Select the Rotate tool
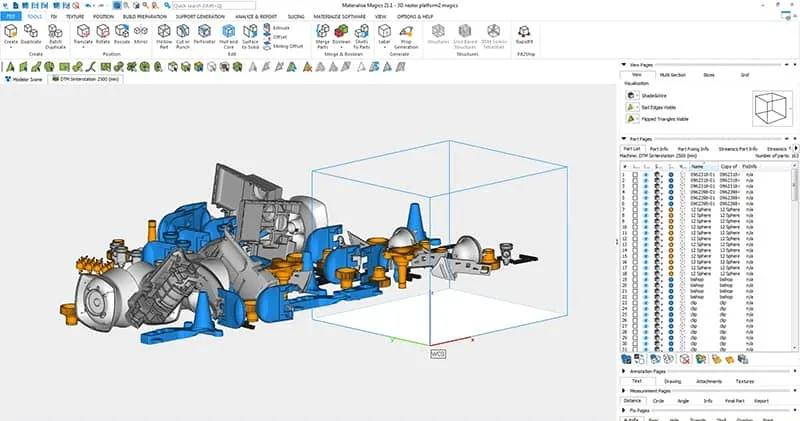The height and width of the screenshot is (421, 800). 103,38
